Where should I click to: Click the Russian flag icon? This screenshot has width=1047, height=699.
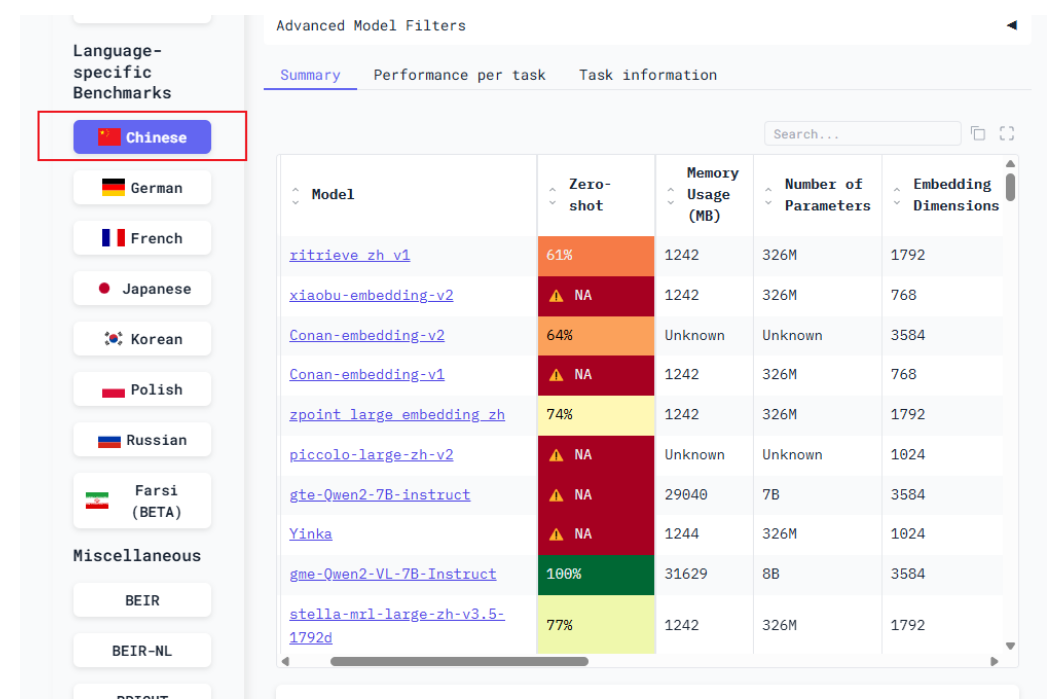click(109, 441)
